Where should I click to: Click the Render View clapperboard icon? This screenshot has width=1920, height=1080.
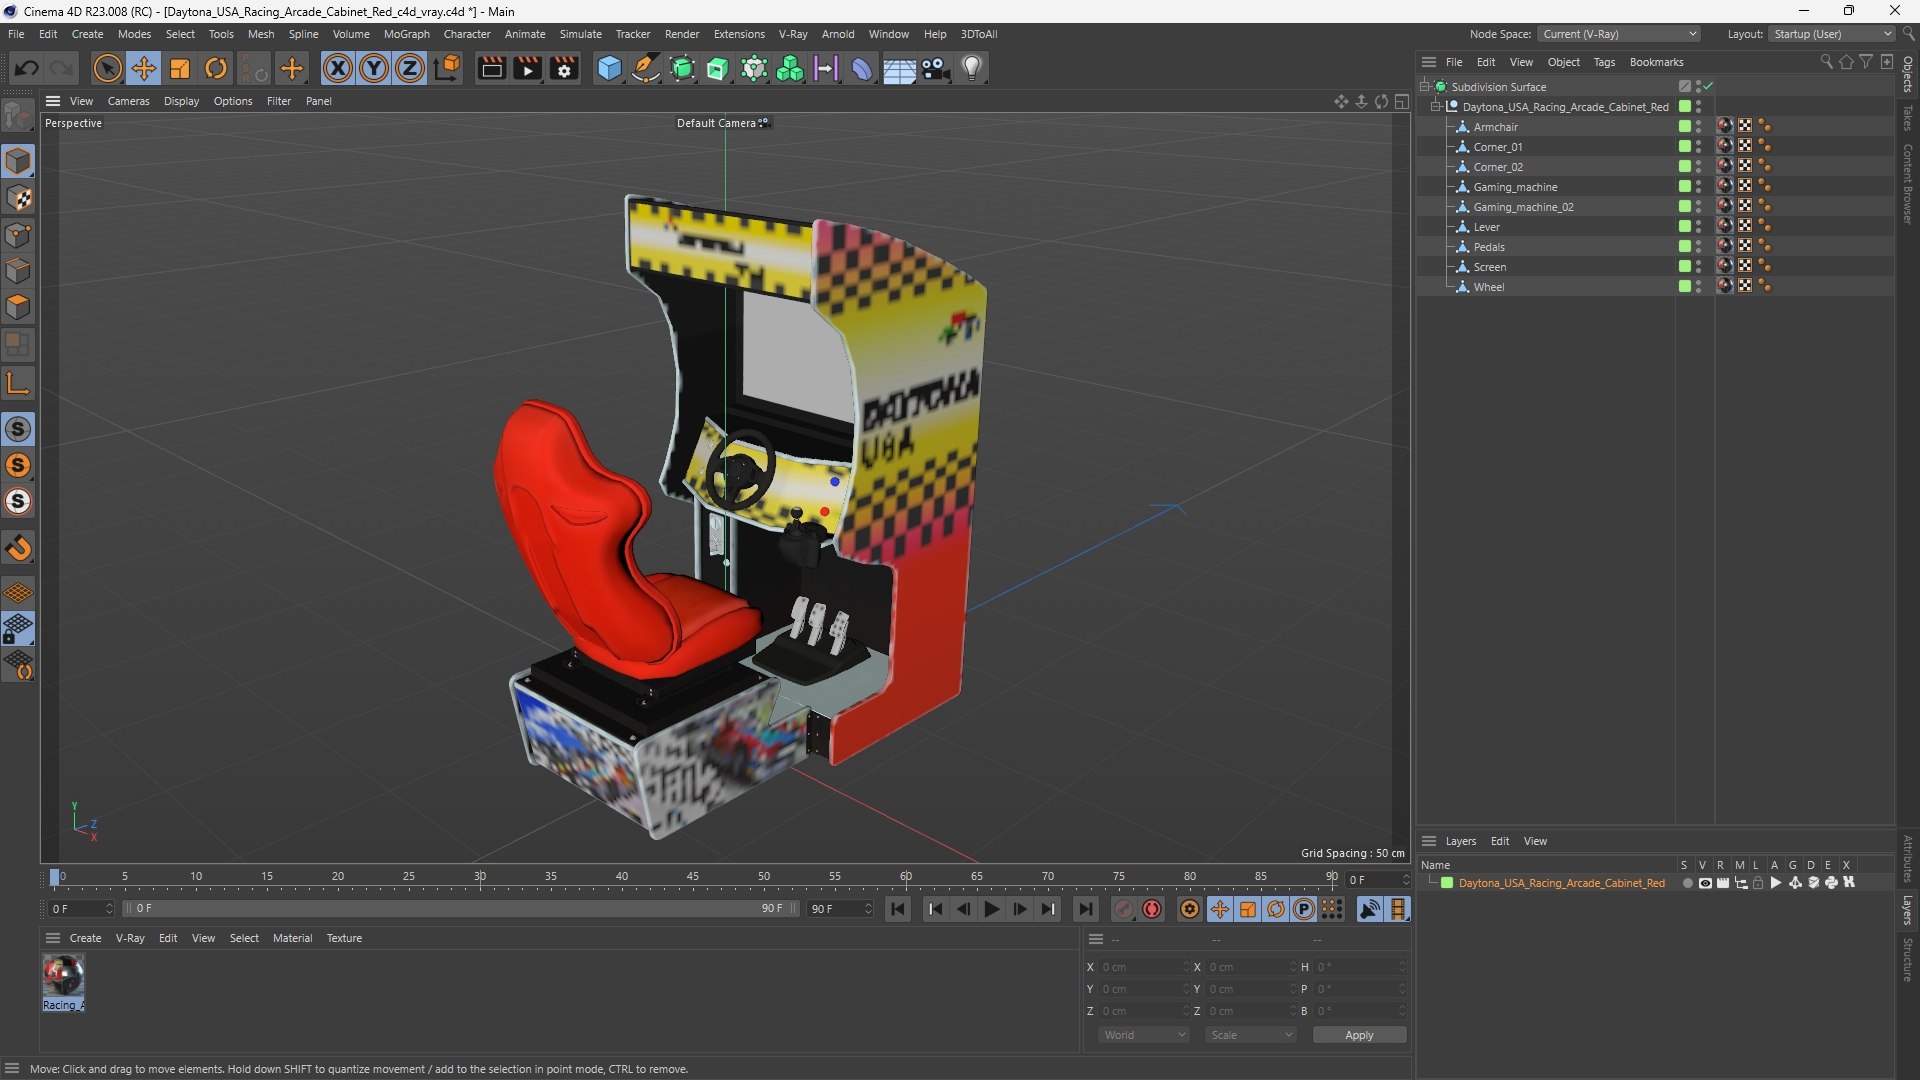coord(491,68)
